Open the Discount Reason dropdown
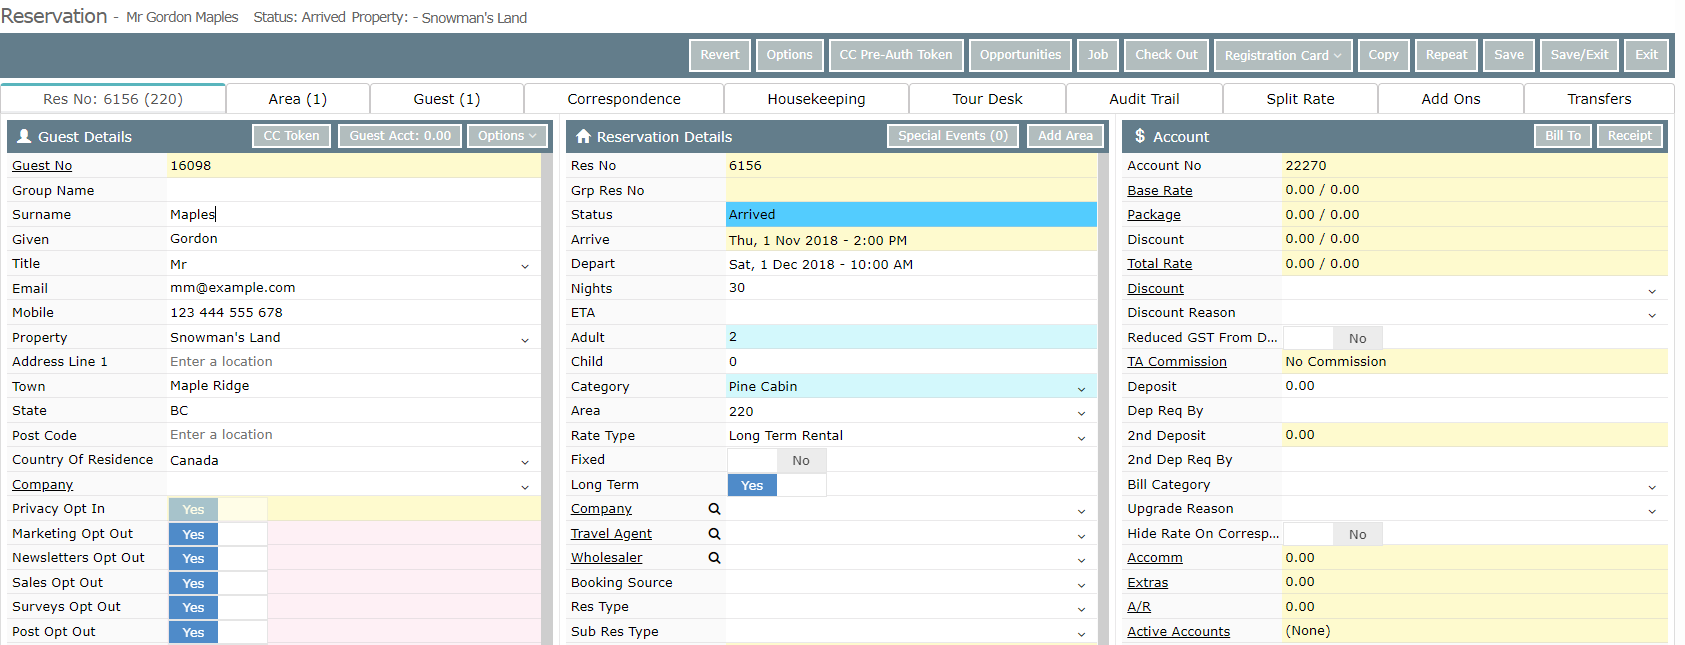The width and height of the screenshot is (1685, 645). [x=1652, y=314]
